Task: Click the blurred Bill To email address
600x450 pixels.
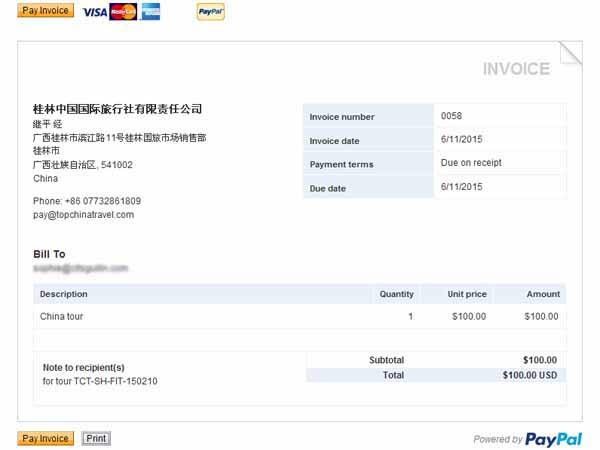Action: tap(81, 268)
